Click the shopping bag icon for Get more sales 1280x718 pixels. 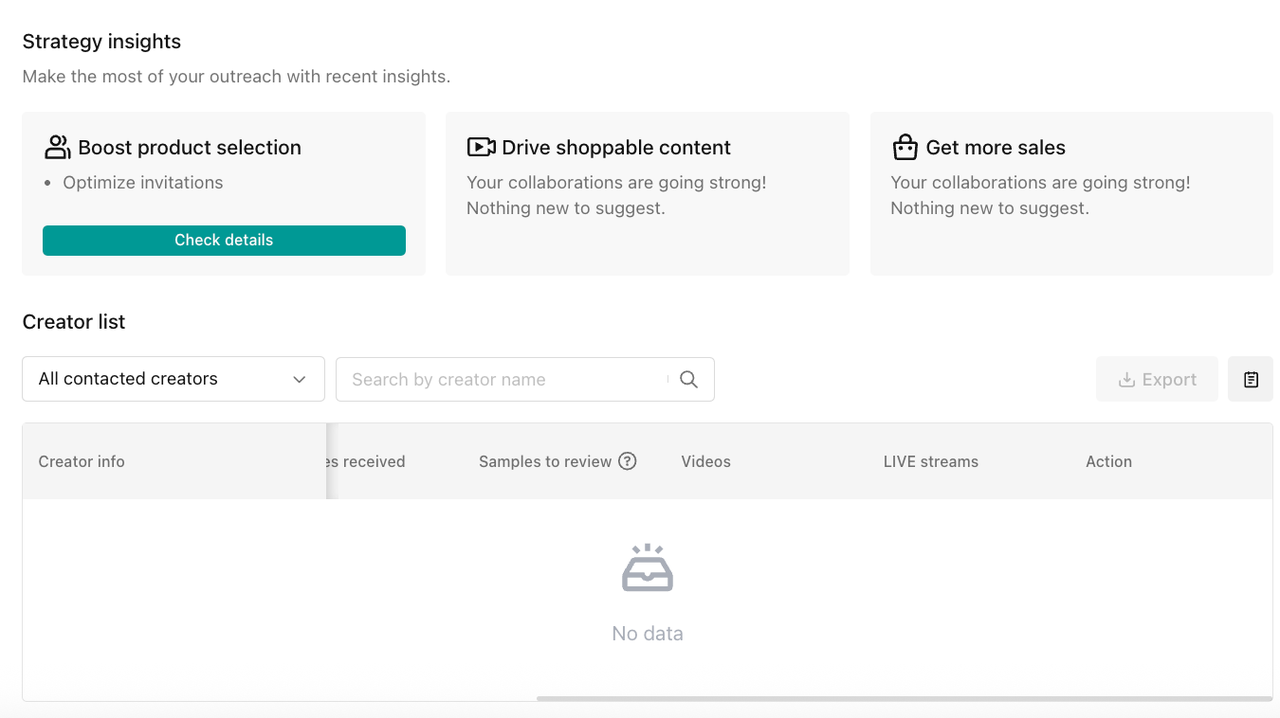pos(905,148)
